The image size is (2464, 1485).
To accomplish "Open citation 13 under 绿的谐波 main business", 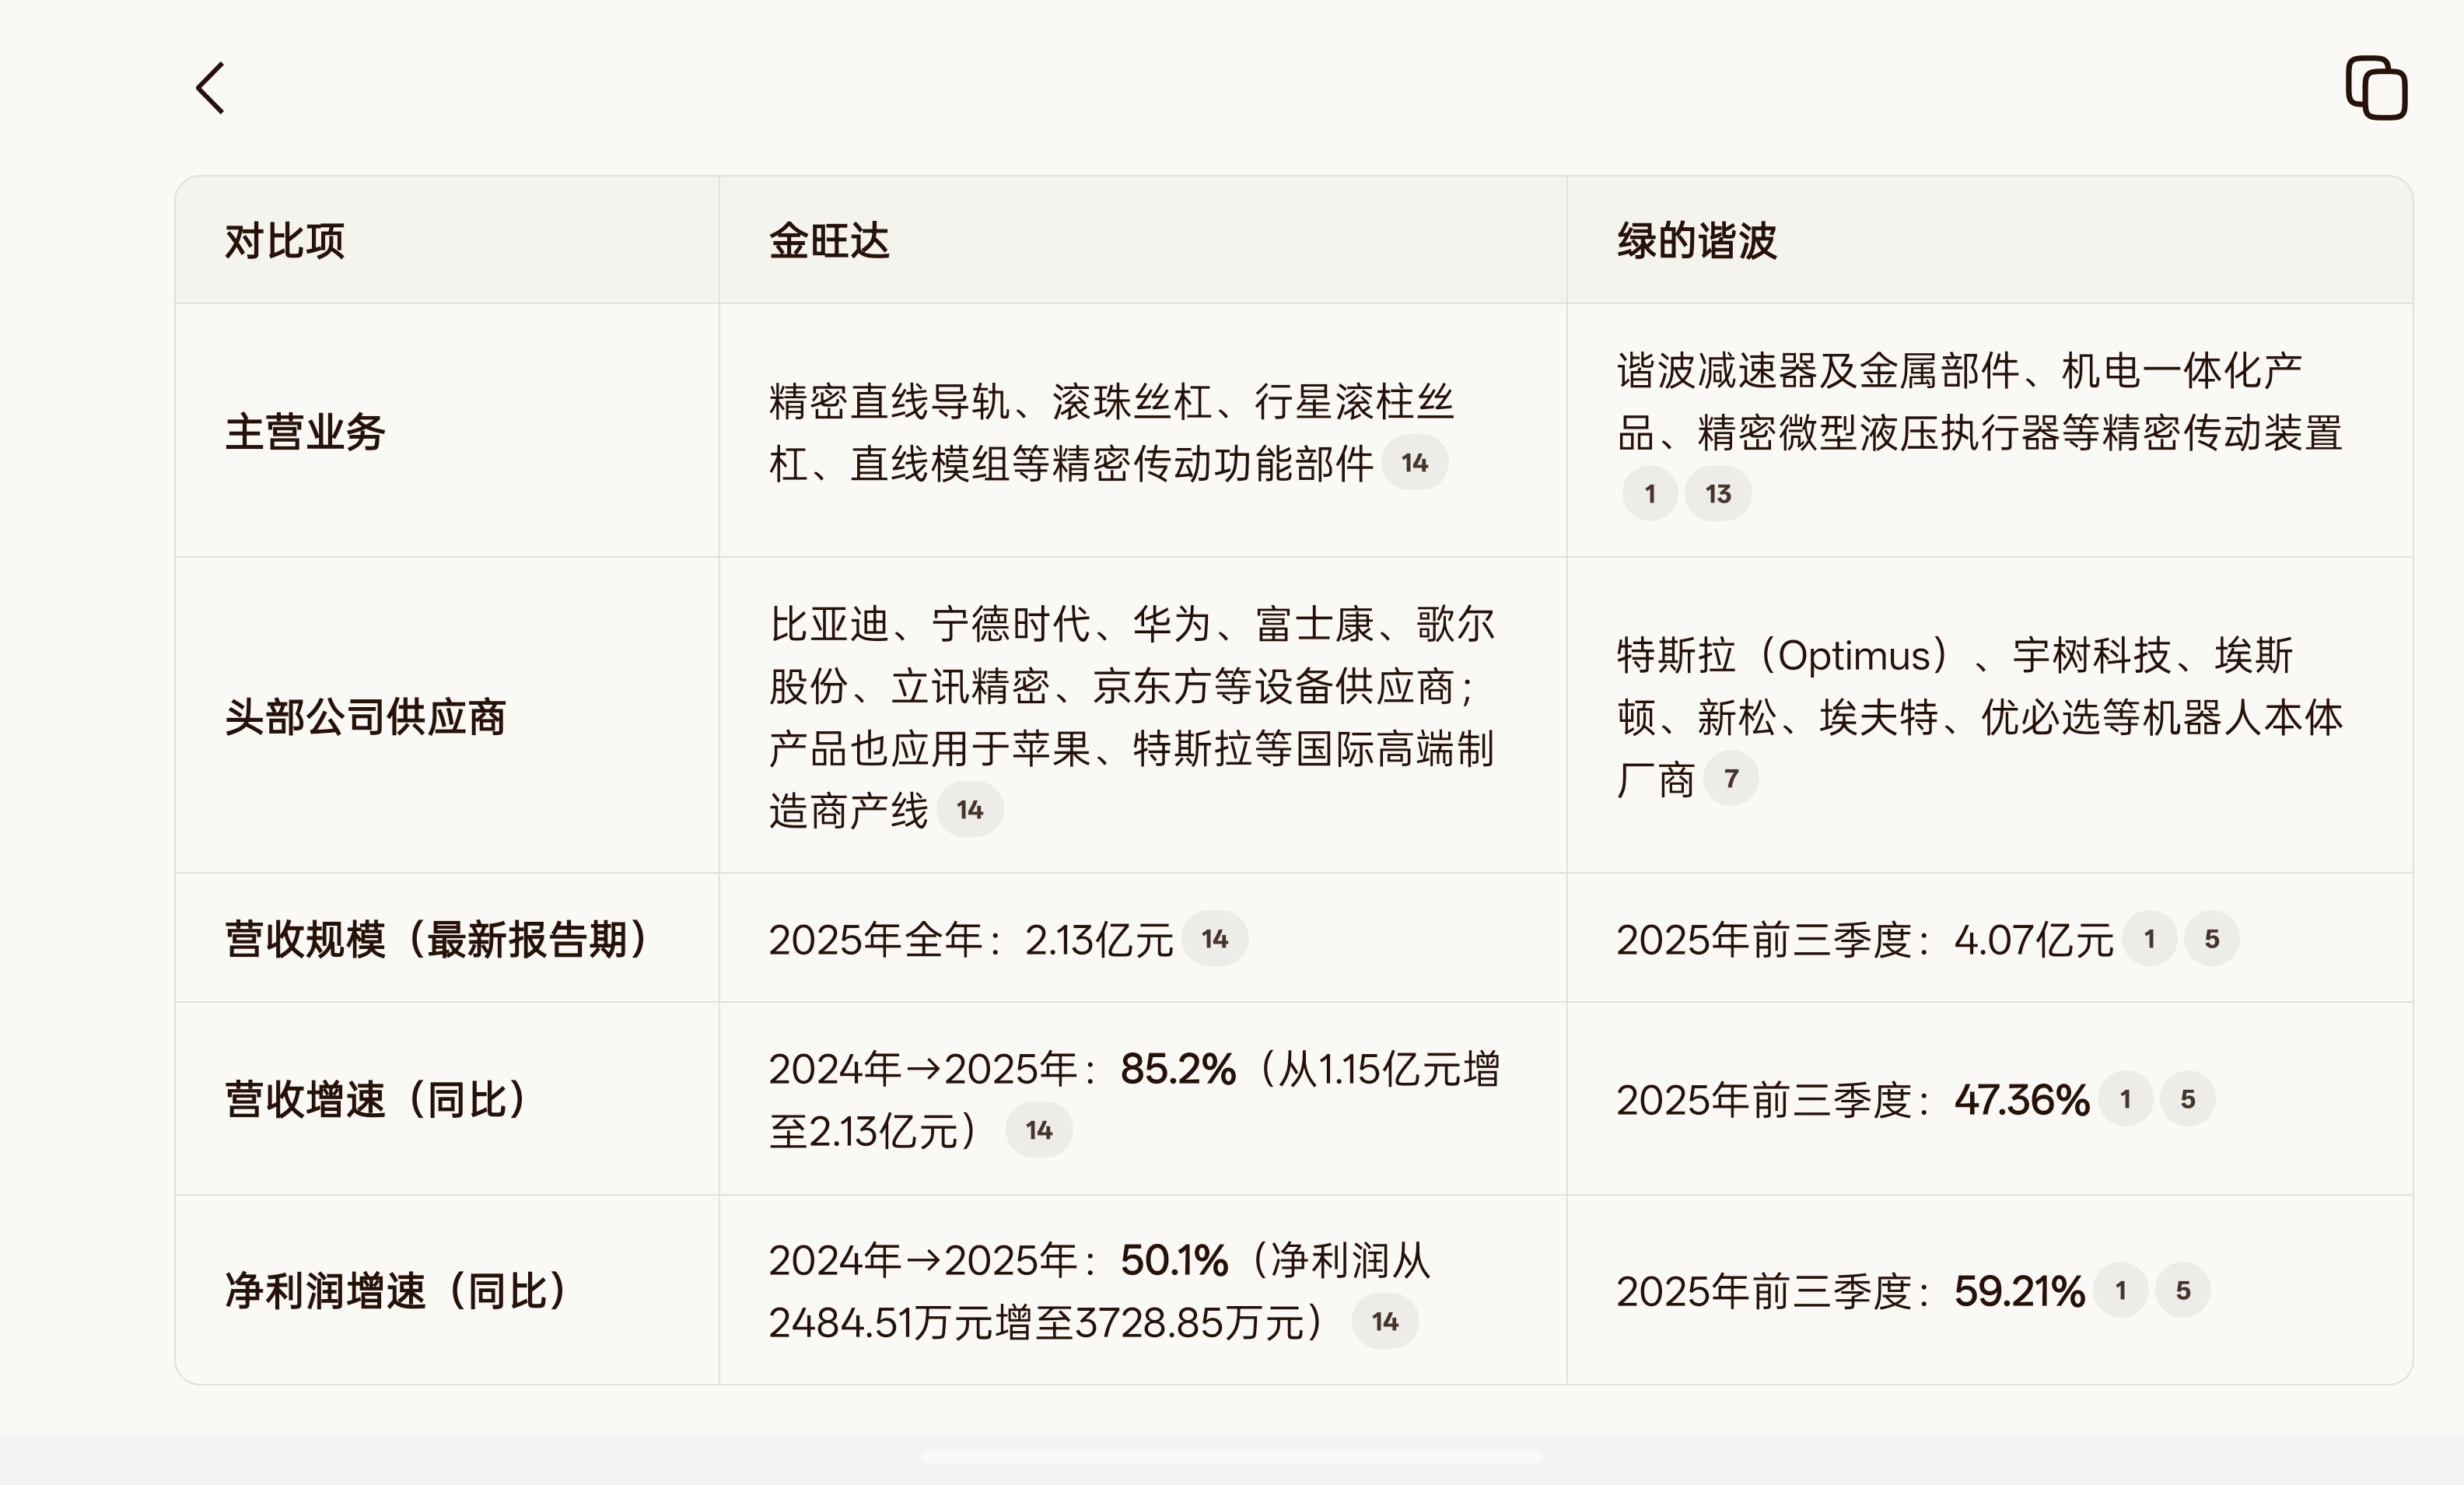I will (1718, 494).
